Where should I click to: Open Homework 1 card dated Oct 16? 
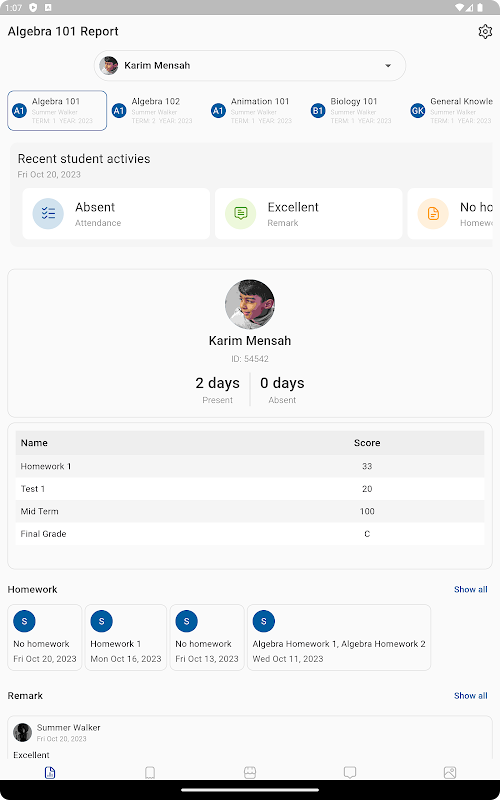coord(126,637)
